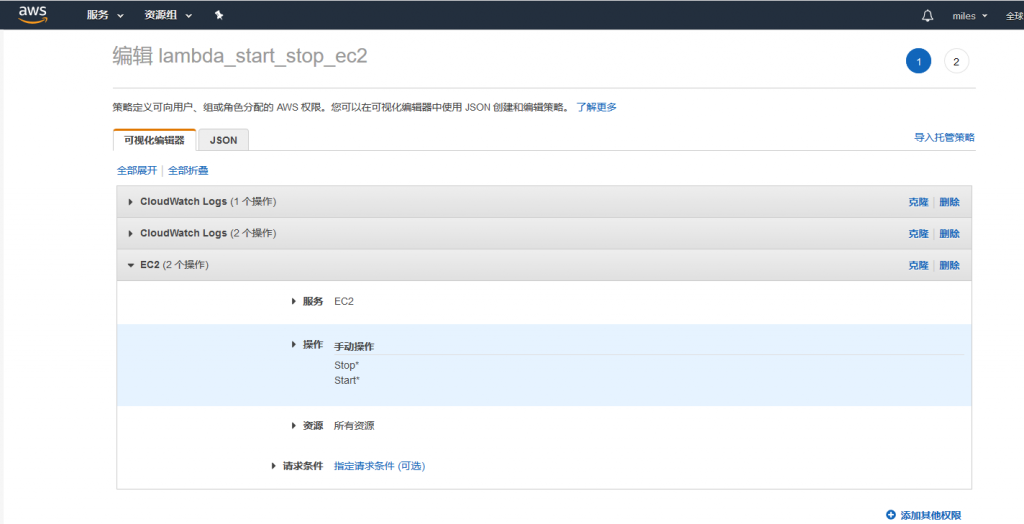1024x524 pixels.
Task: Click the plus icon for 添加其他权限
Action: coord(891,515)
